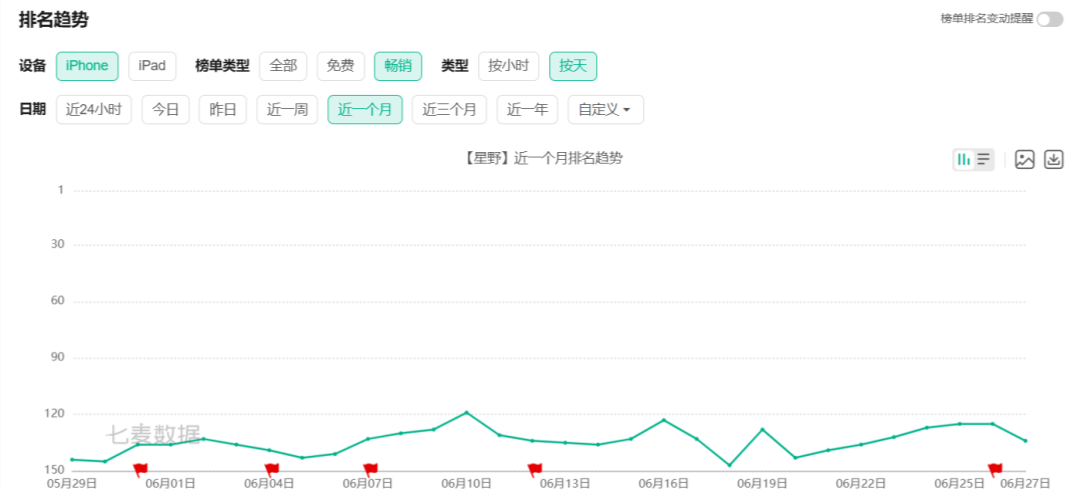
Task: Select 近24小时 date range
Action: click(x=94, y=110)
